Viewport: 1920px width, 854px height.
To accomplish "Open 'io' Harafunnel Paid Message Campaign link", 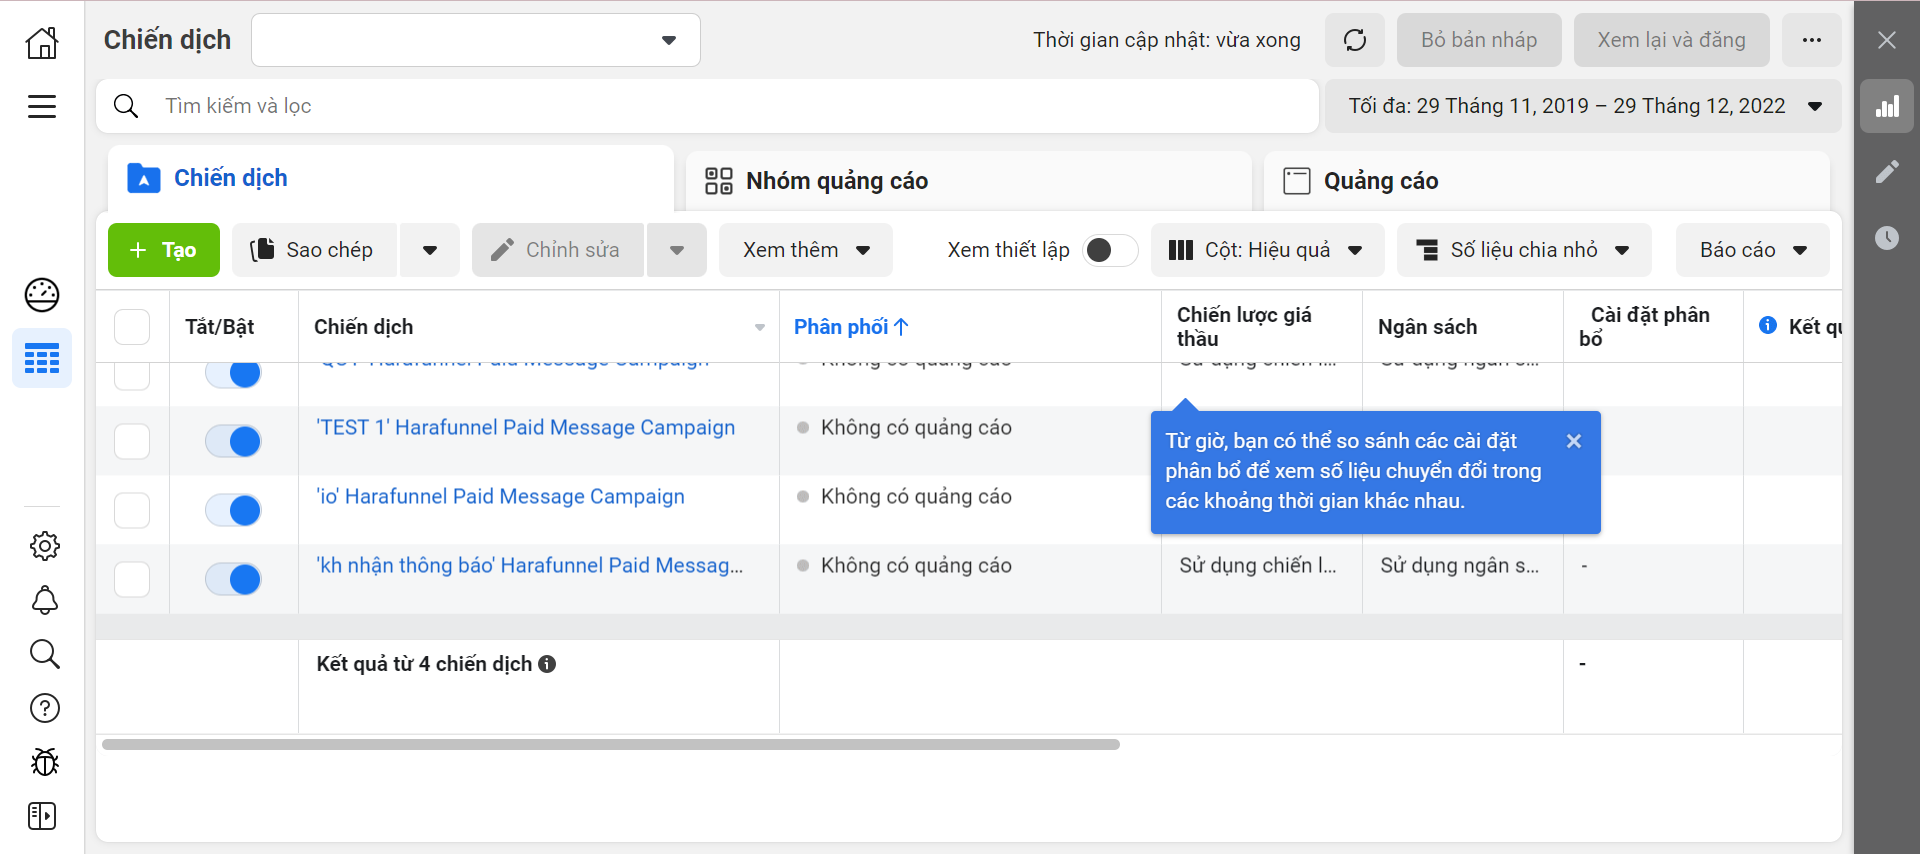I will 500,497.
